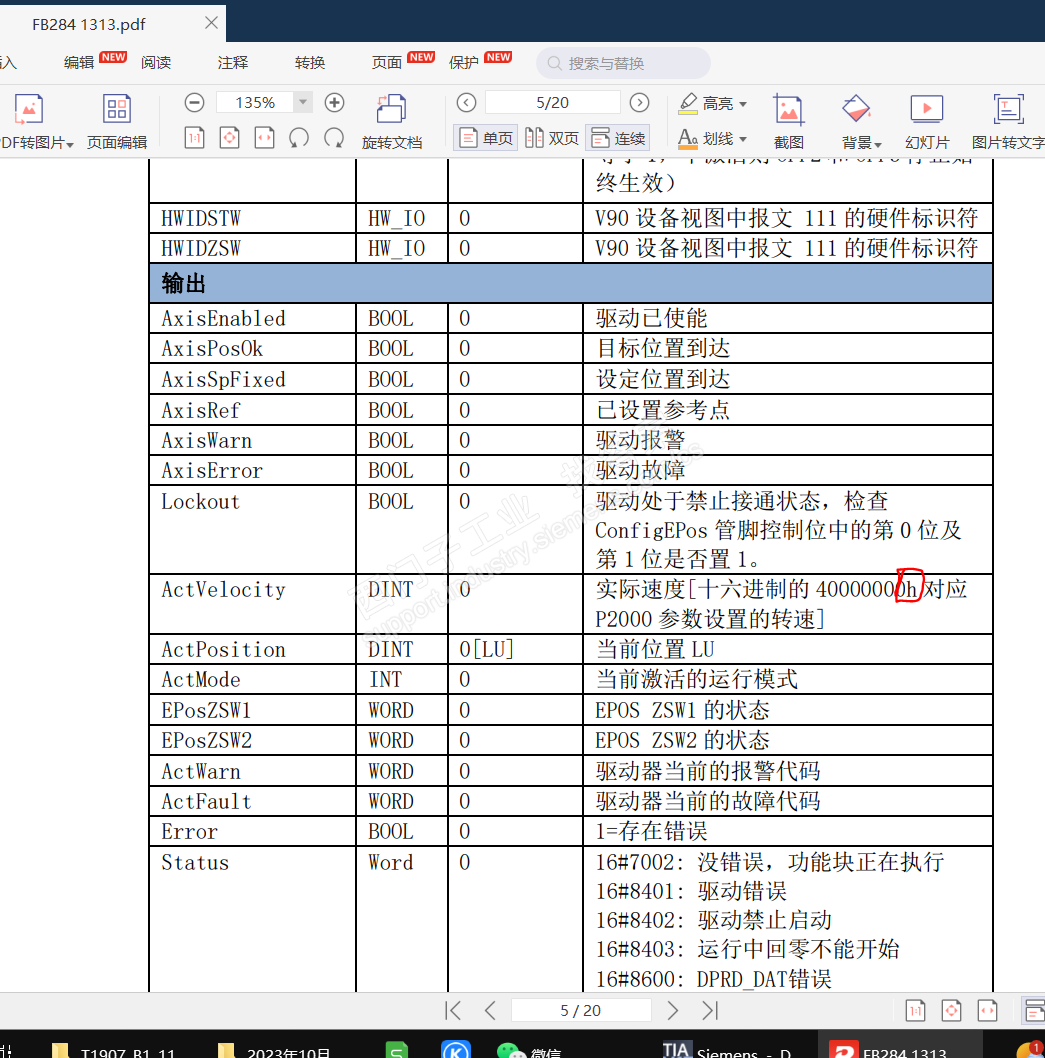The height and width of the screenshot is (1058, 1045).
Task: Go to previous page in toolbar
Action: (x=466, y=103)
